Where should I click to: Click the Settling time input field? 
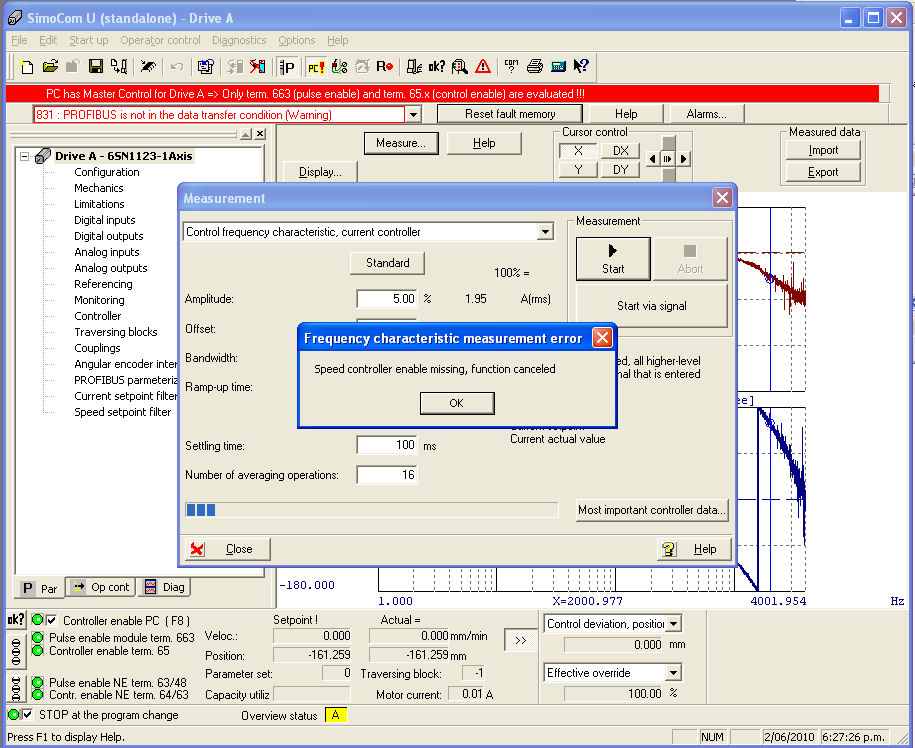tap(387, 446)
